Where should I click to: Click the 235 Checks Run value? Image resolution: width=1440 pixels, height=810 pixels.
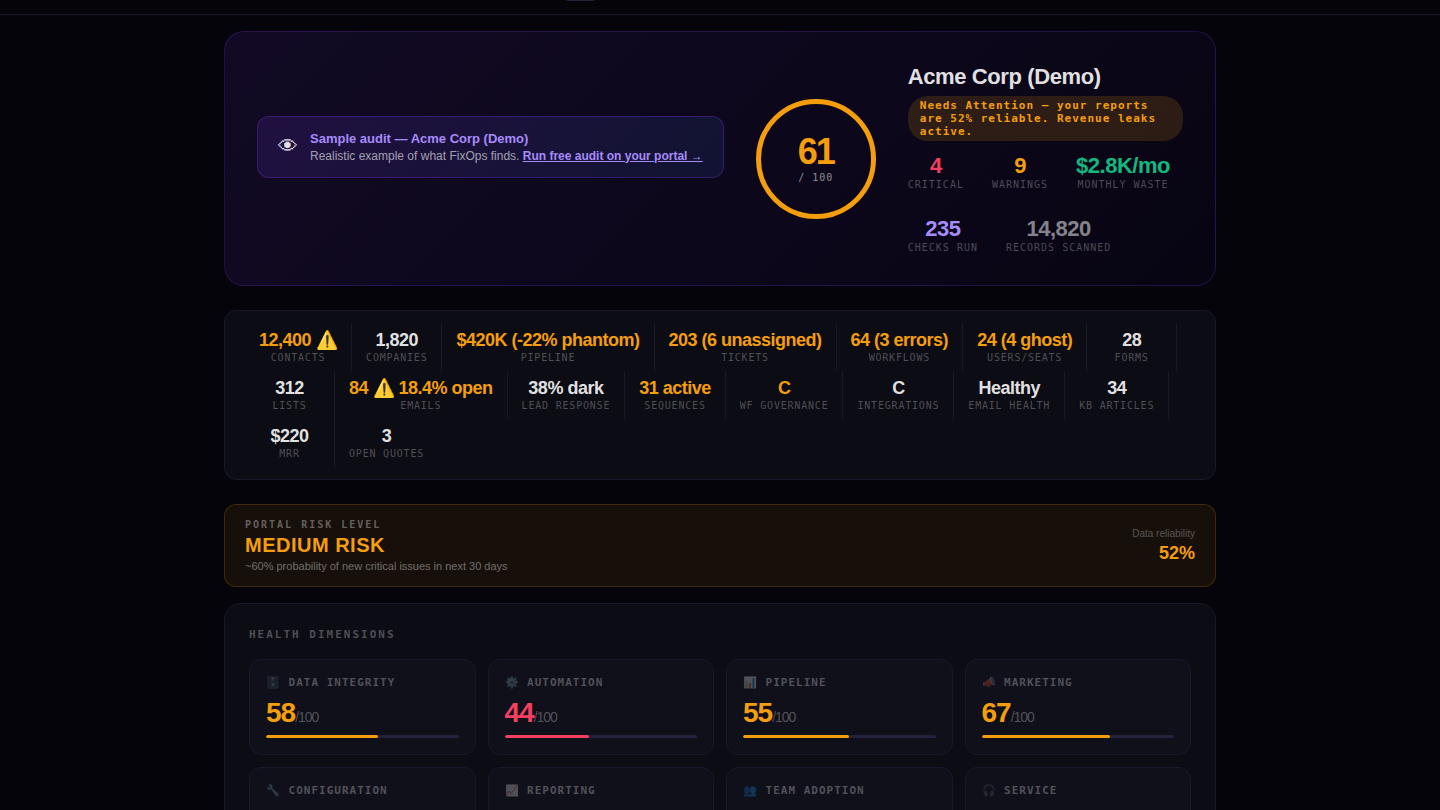(x=943, y=229)
